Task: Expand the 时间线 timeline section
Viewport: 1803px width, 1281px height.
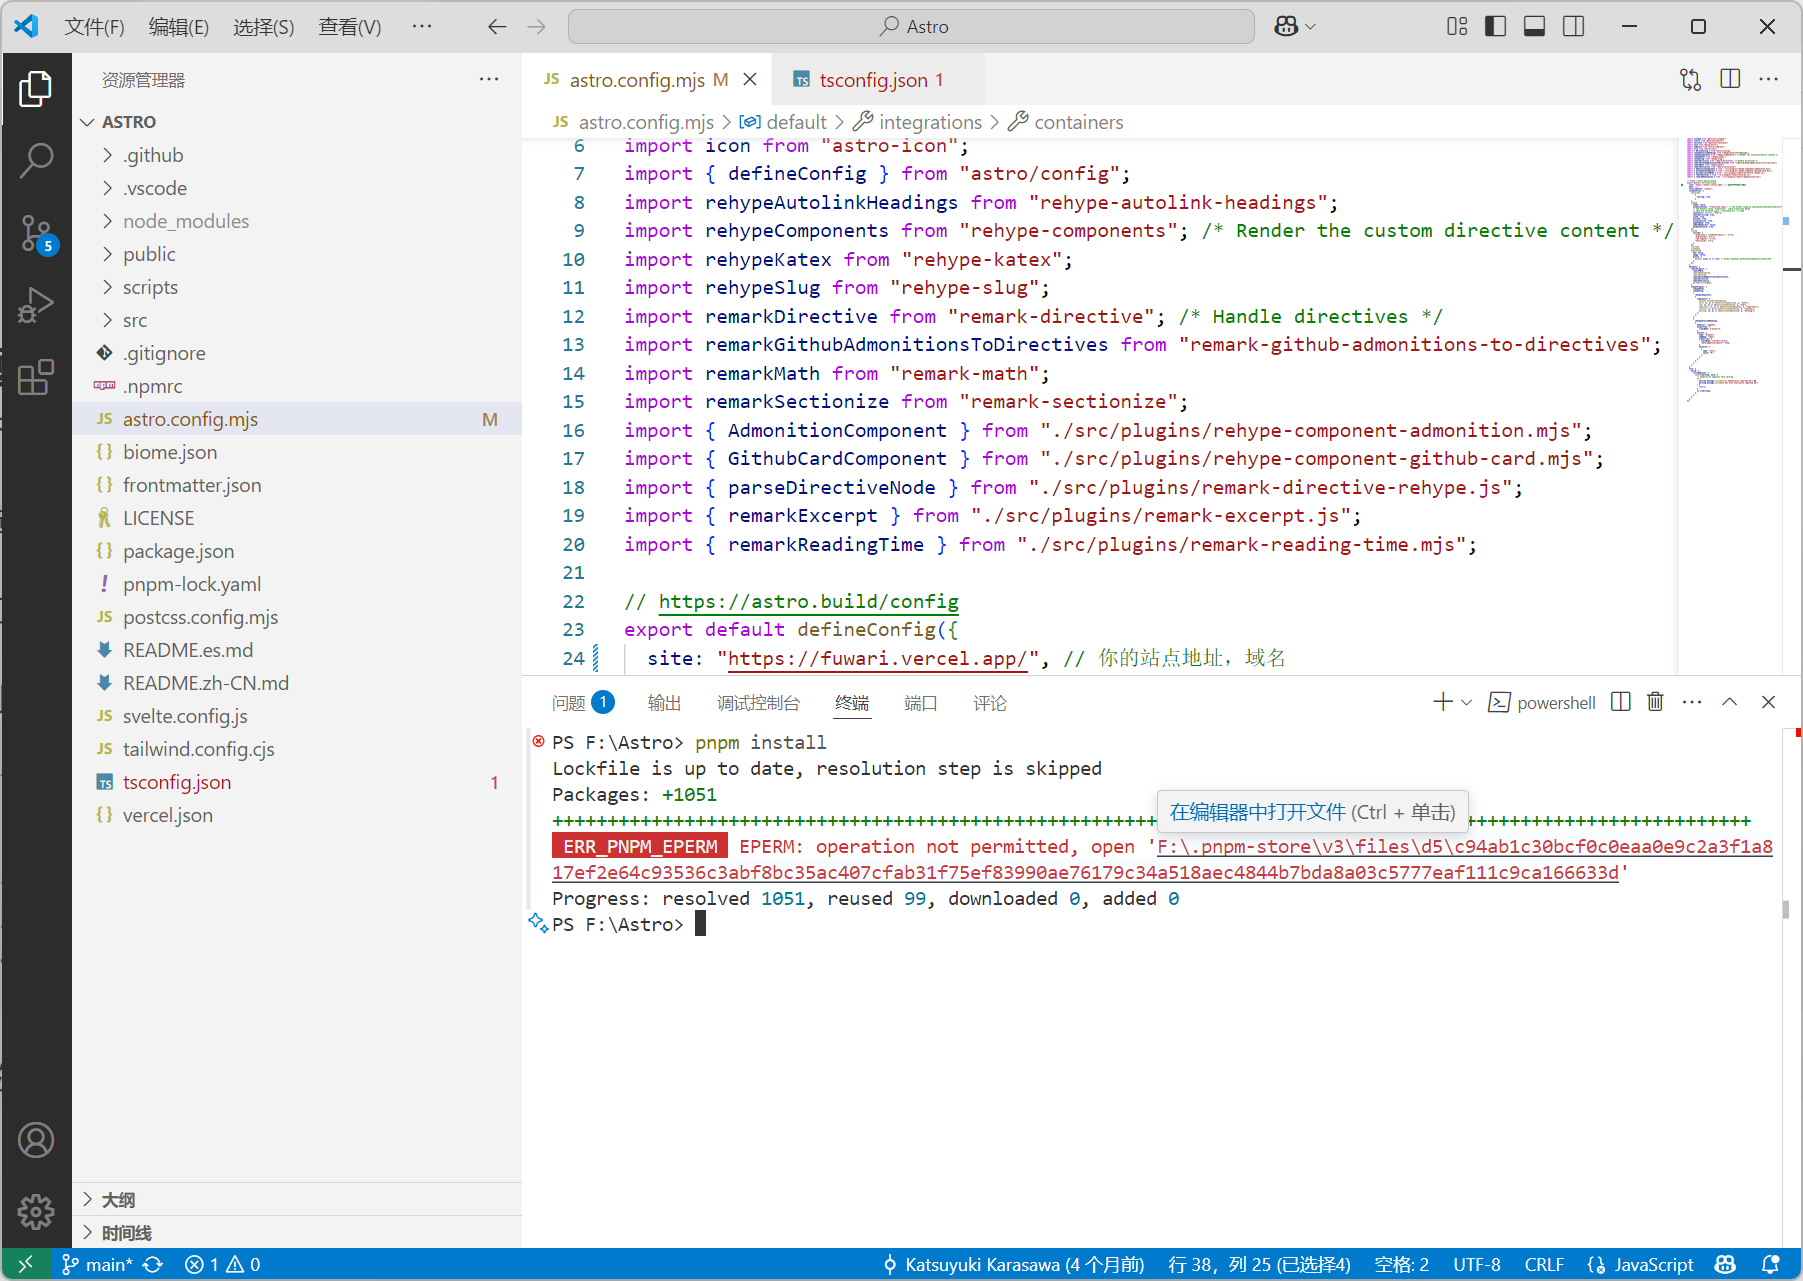Action: [x=297, y=1232]
